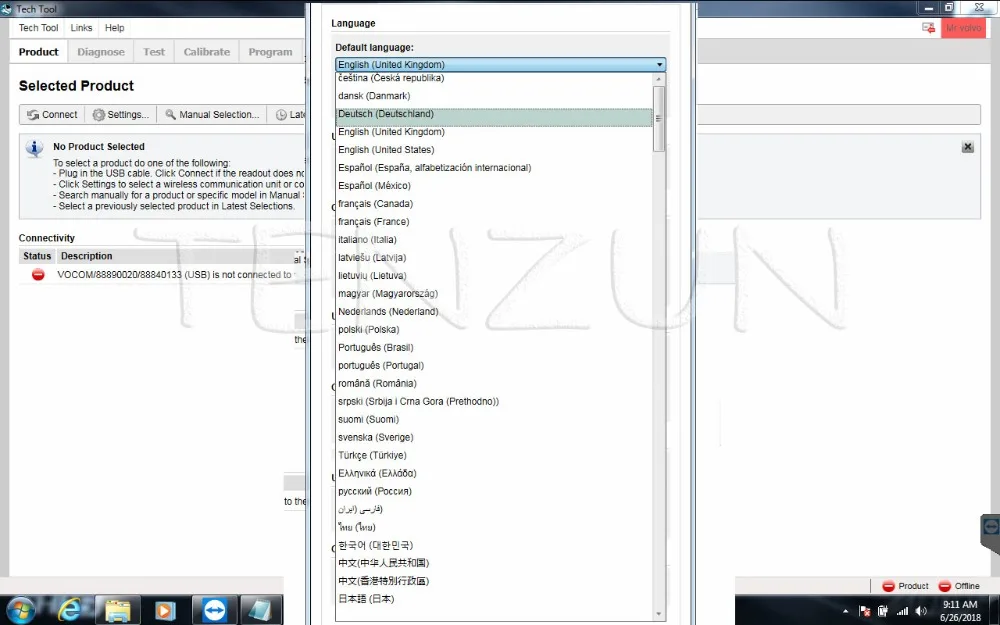The image size is (1000, 625).
Task: Click the volume icon in system tray
Action: click(921, 611)
